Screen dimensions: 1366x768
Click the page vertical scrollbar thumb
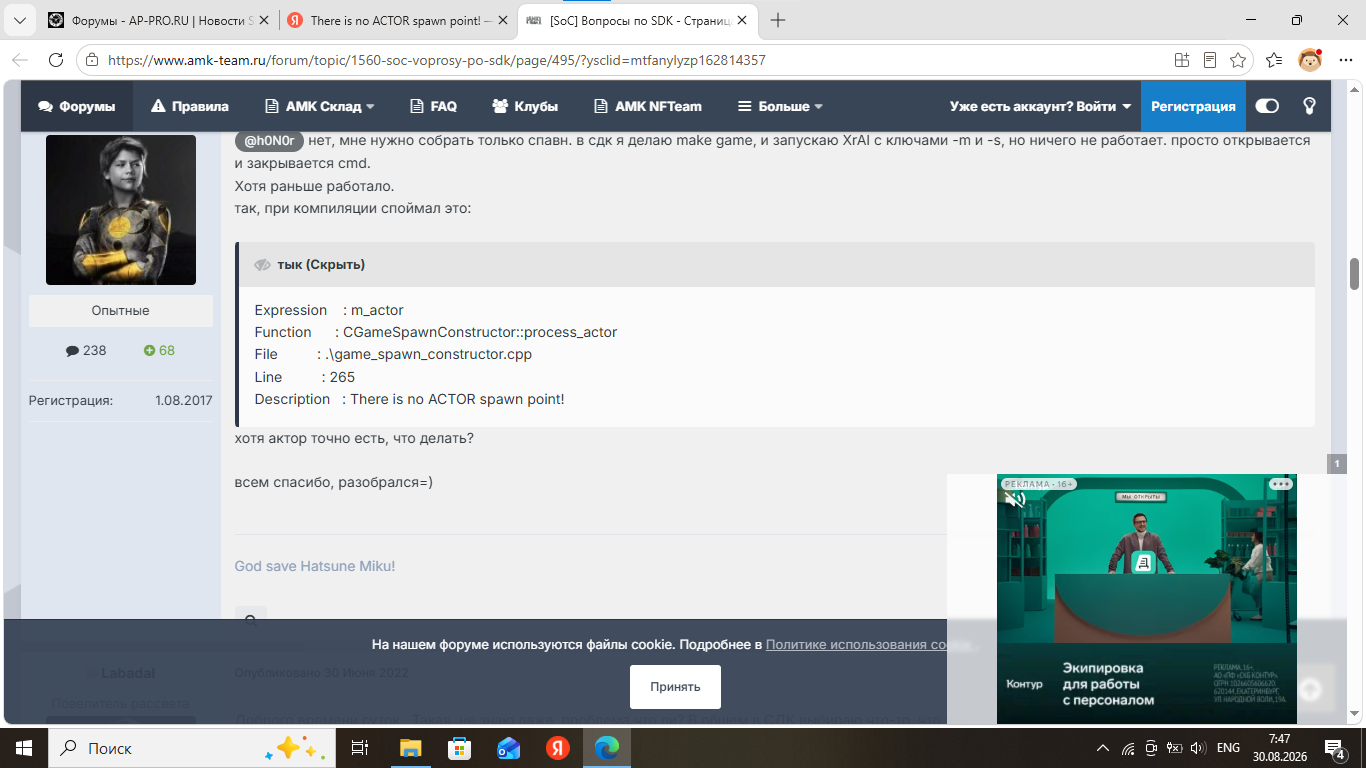[1355, 273]
